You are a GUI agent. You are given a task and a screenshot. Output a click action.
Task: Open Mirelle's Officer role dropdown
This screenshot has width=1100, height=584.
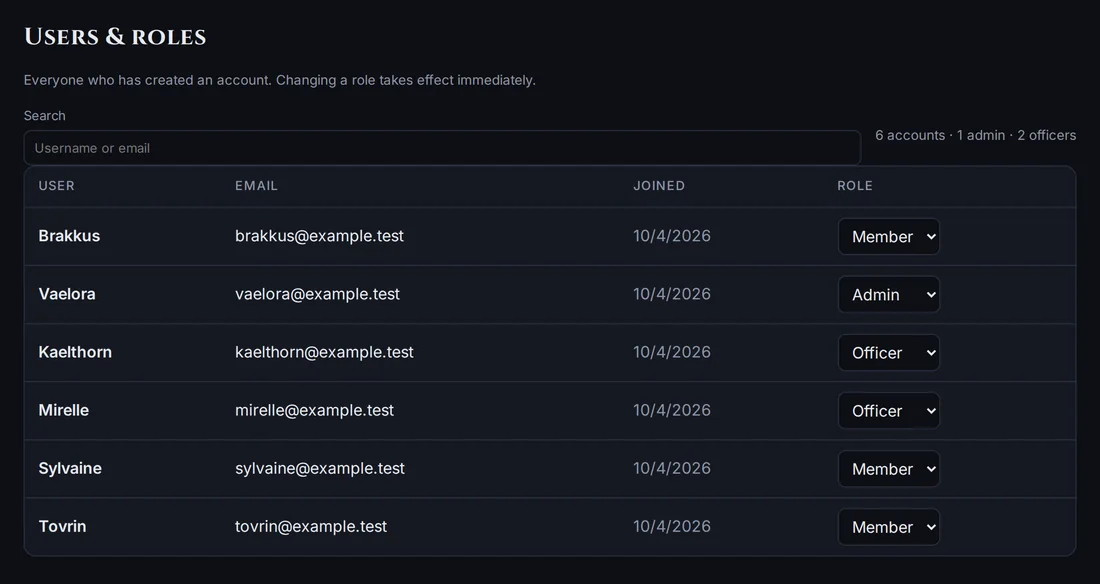coord(889,411)
